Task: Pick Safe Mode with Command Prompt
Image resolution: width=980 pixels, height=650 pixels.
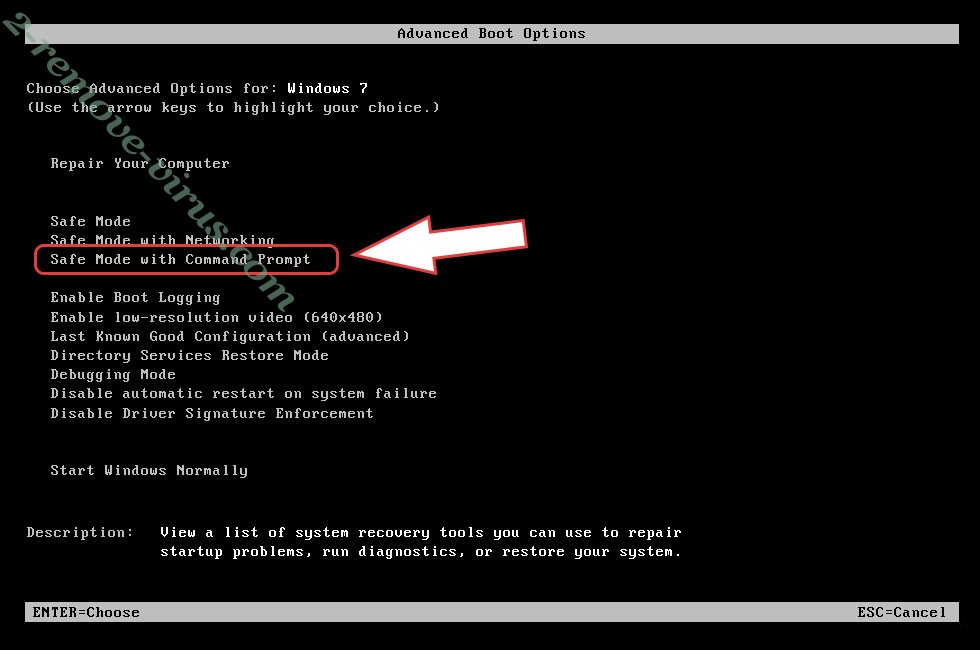Action: pyautogui.click(x=180, y=259)
